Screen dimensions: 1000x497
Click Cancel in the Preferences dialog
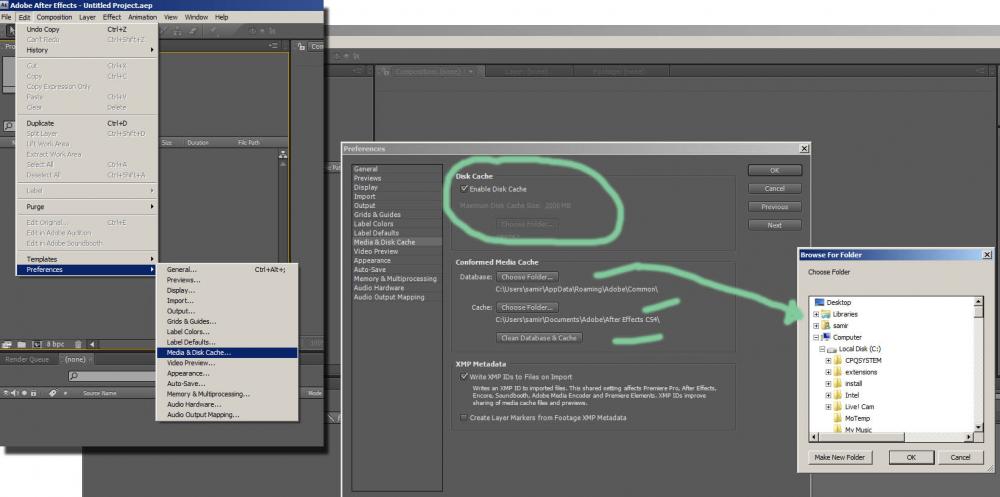pos(775,189)
